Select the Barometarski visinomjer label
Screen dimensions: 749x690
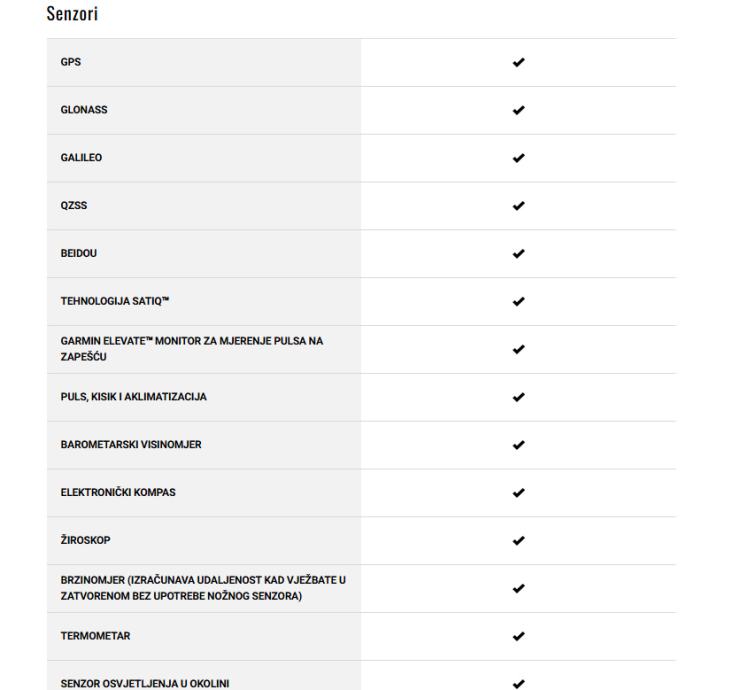(130, 445)
